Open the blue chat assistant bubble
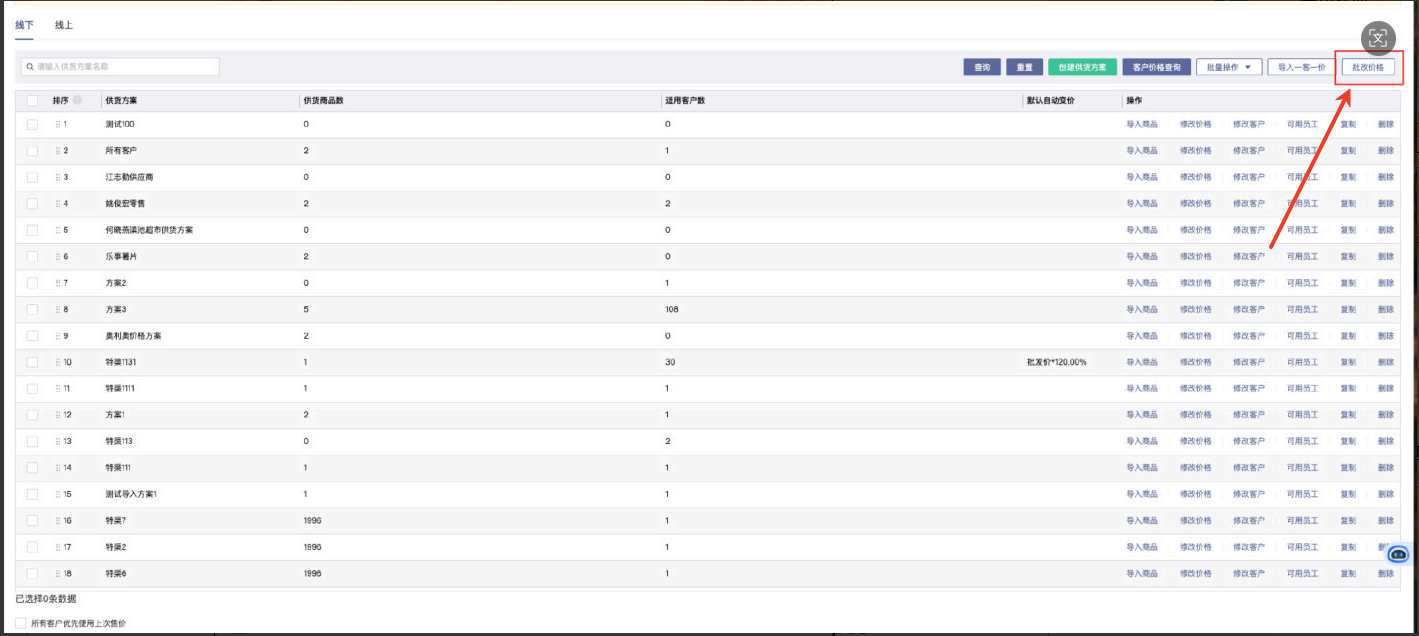 coord(1398,554)
